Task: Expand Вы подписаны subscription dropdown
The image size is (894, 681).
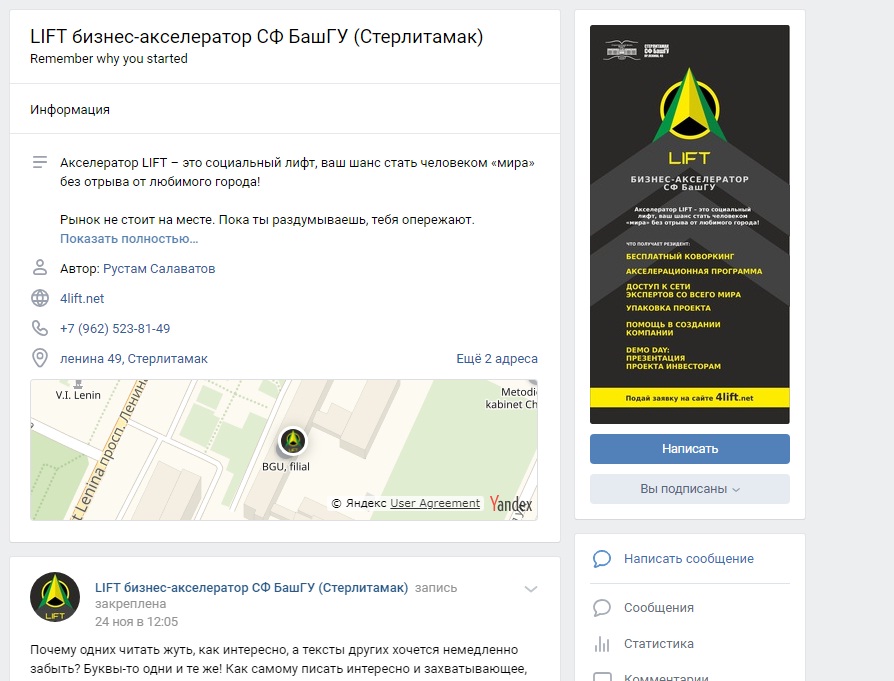Action: click(x=689, y=489)
